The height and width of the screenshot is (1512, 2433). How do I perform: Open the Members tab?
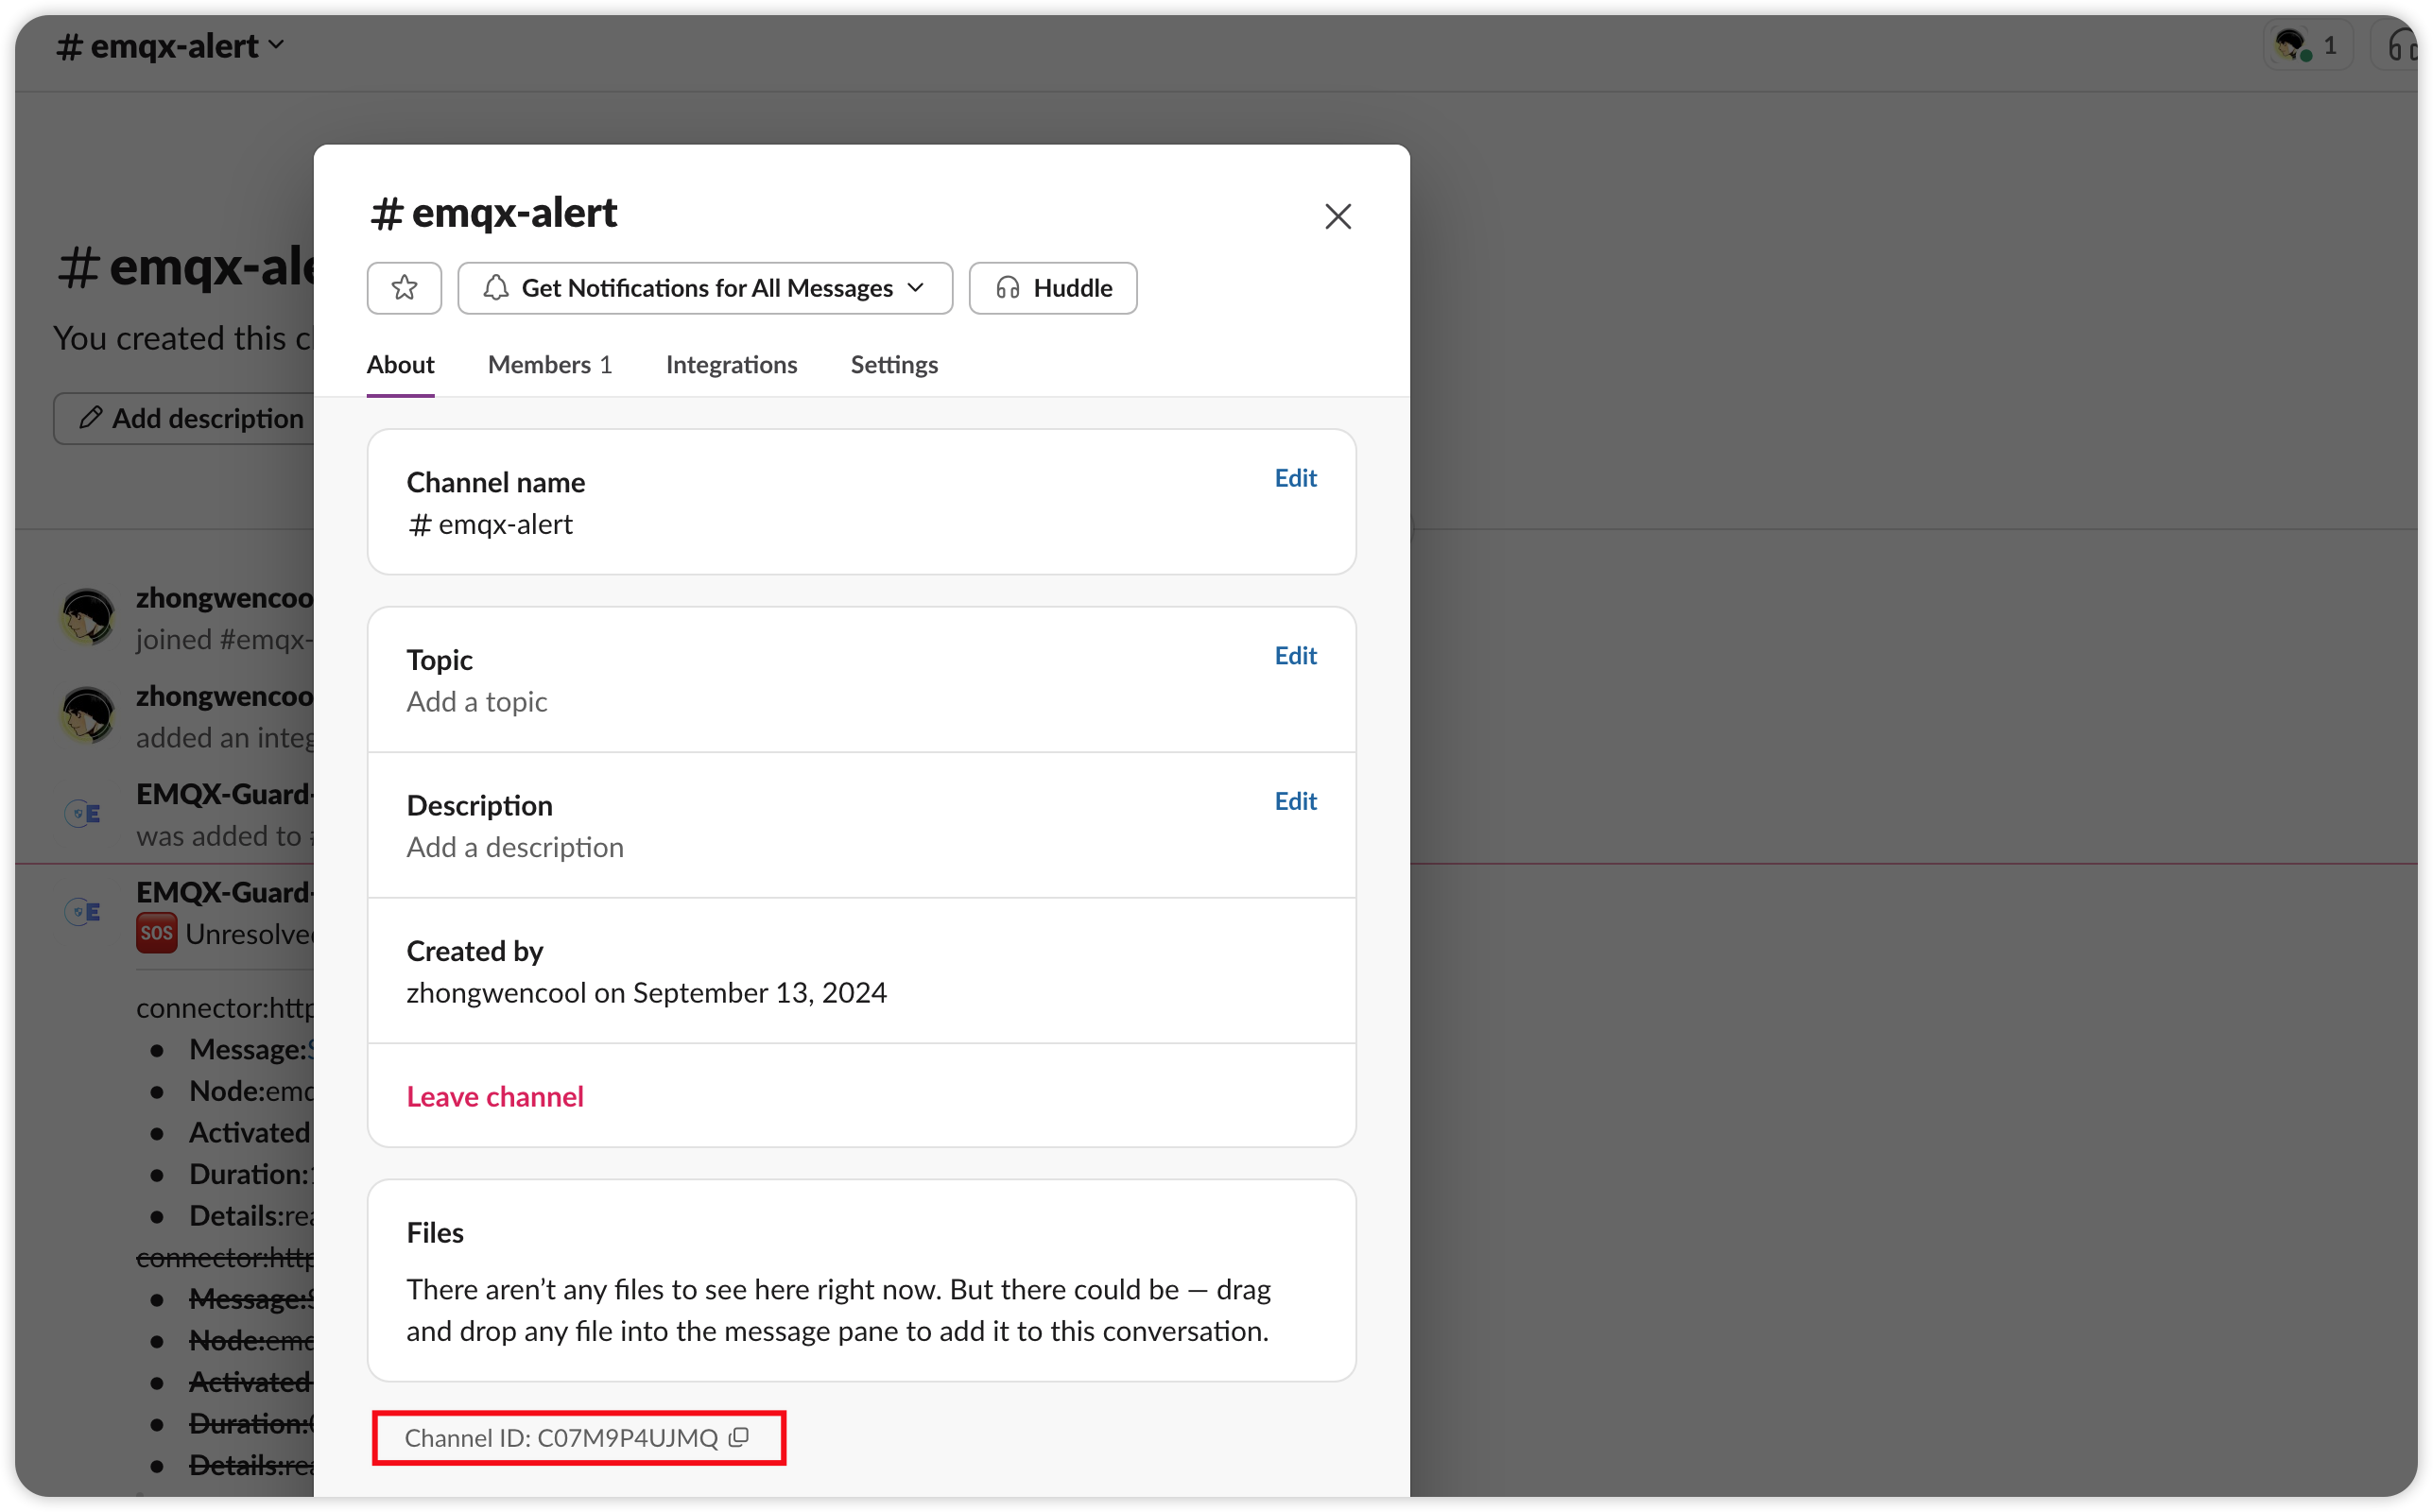(550, 365)
